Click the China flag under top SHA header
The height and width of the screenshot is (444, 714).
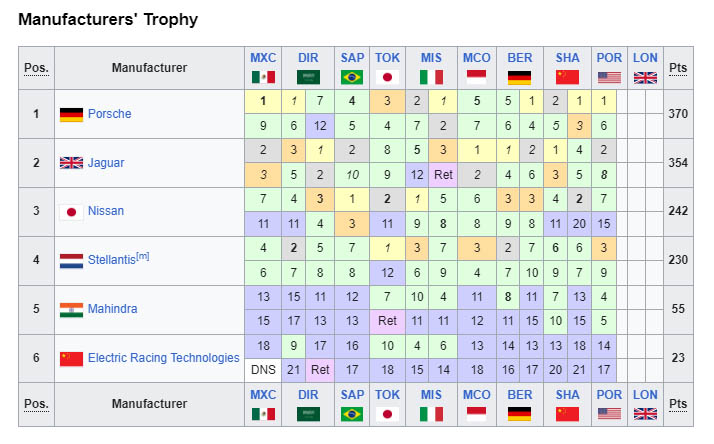tap(567, 77)
